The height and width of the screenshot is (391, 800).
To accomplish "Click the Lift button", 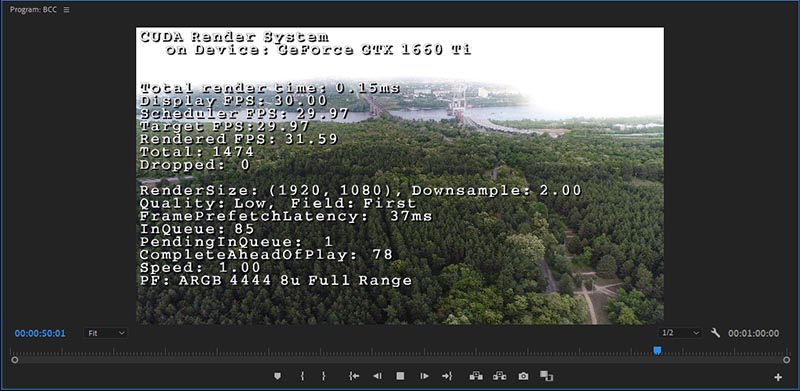I will point(476,376).
